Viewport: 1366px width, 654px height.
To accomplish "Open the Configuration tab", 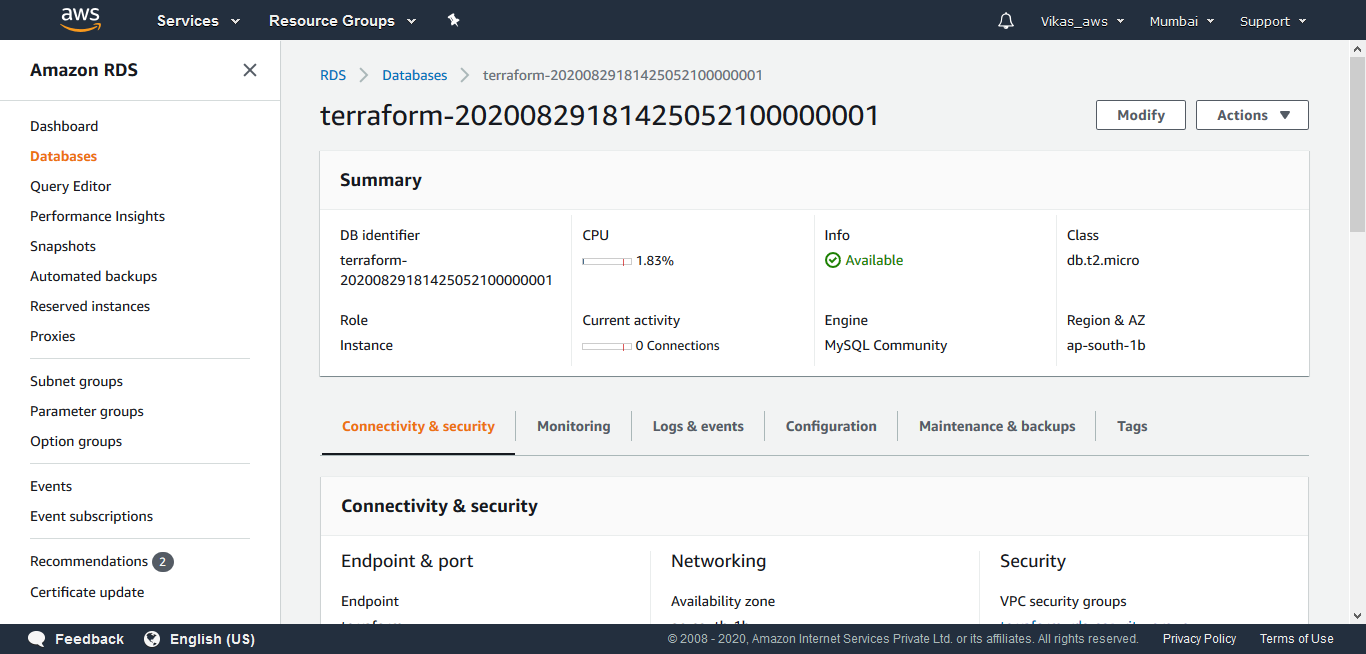I will point(831,426).
